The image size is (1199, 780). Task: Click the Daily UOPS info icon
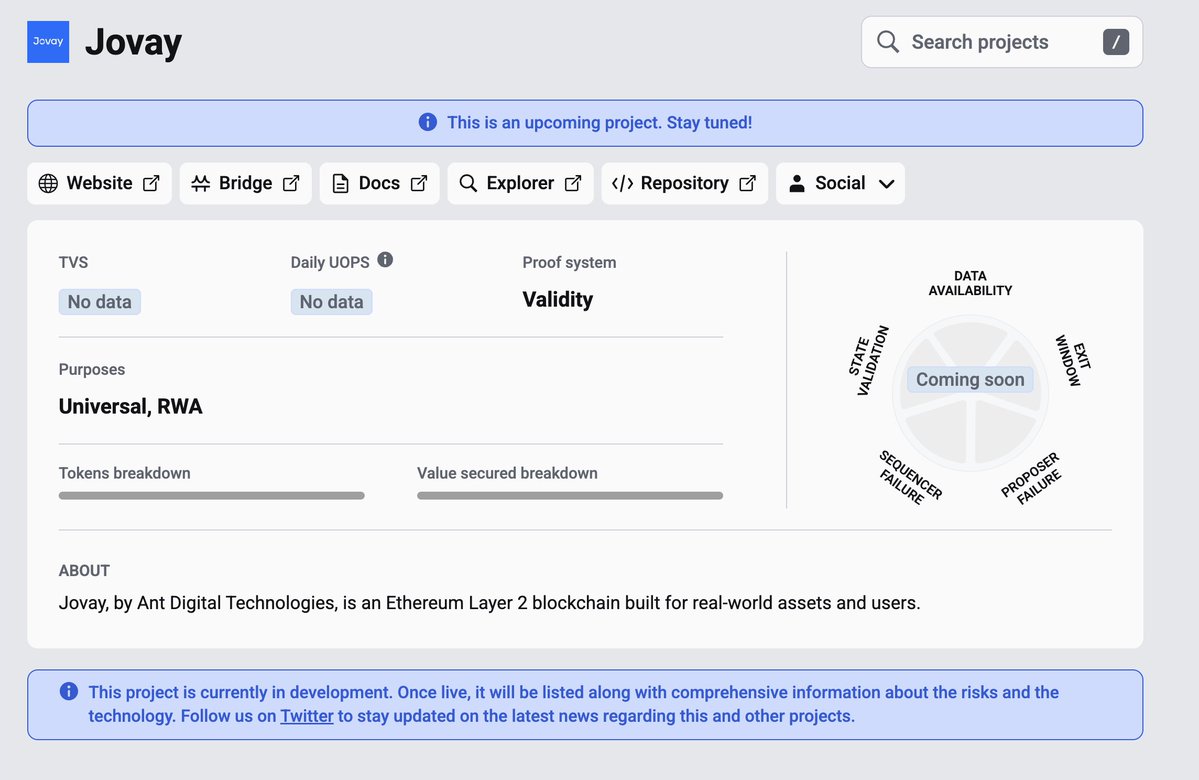tap(385, 260)
